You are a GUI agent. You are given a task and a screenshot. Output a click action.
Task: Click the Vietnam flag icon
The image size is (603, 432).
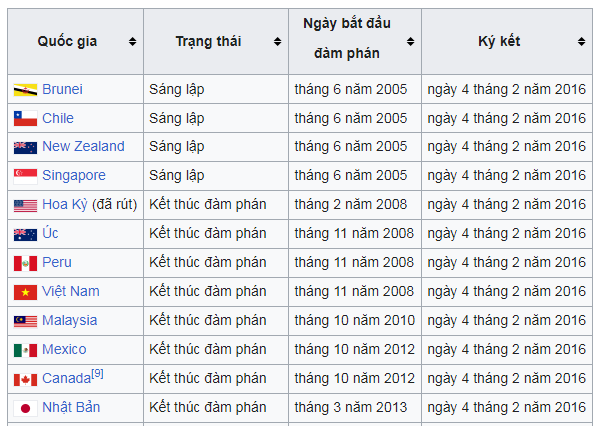pos(25,292)
